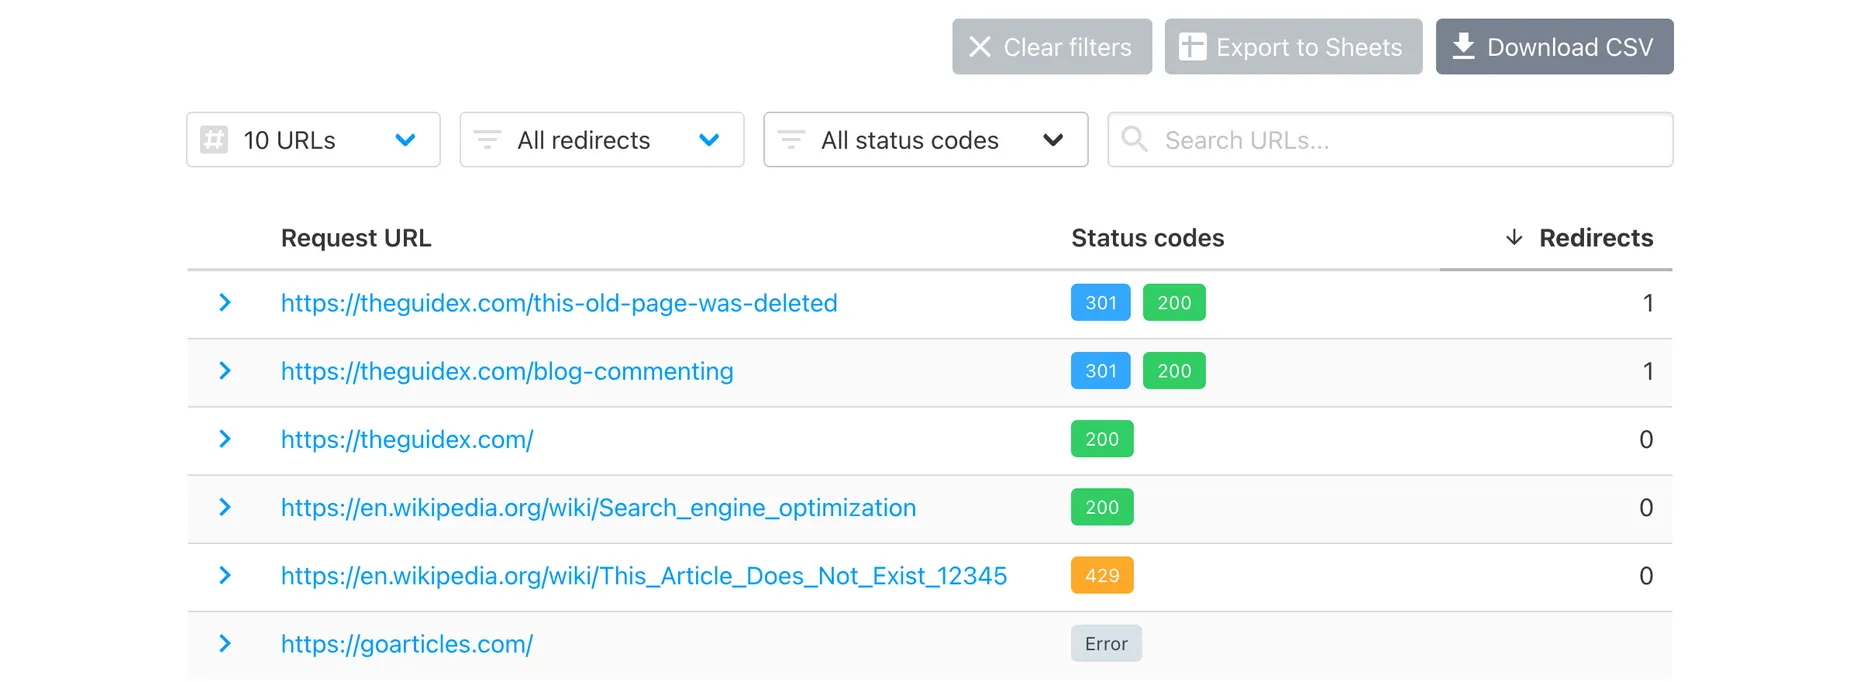Click the gray Error status badge

coord(1106,644)
